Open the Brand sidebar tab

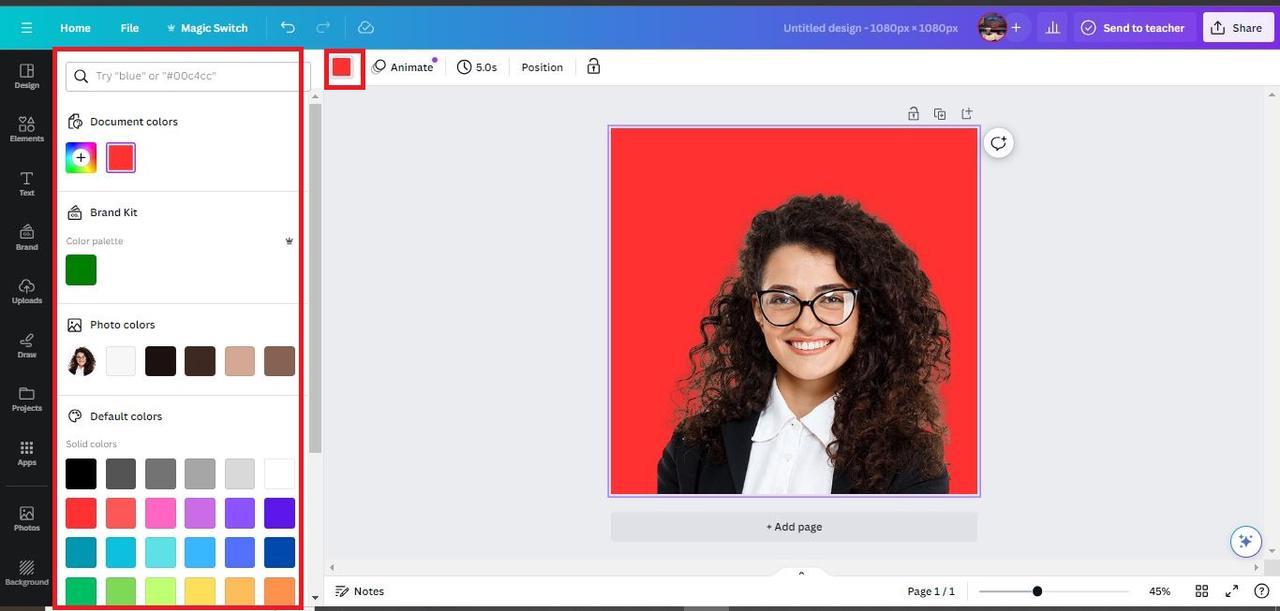coord(27,237)
